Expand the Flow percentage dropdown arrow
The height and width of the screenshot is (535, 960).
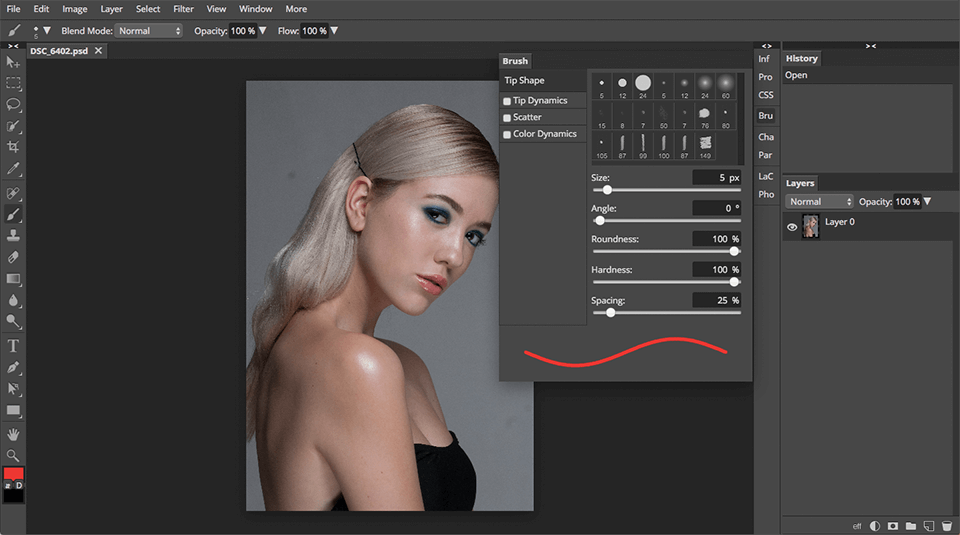[334, 31]
